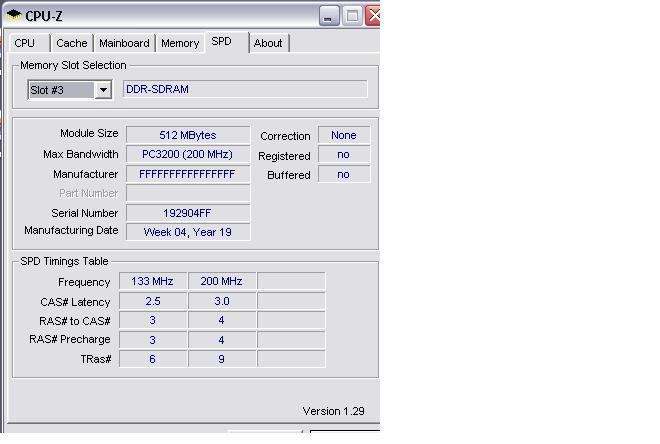Click the Buffered value no
Viewport: 660px width, 444px height.
point(344,174)
